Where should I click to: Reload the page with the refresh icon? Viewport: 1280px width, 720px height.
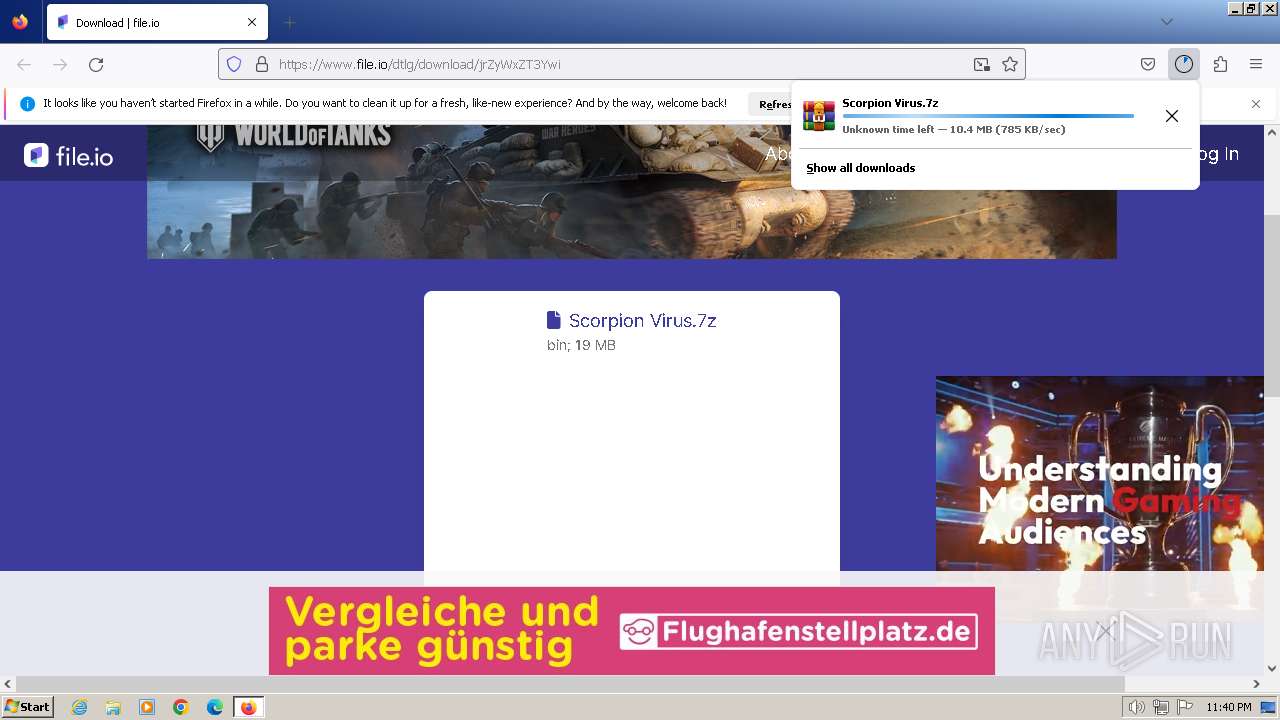[96, 65]
